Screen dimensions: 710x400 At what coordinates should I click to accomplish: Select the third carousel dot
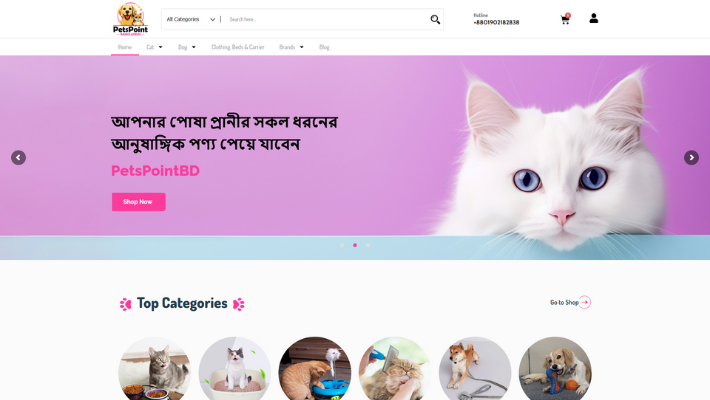[368, 245]
